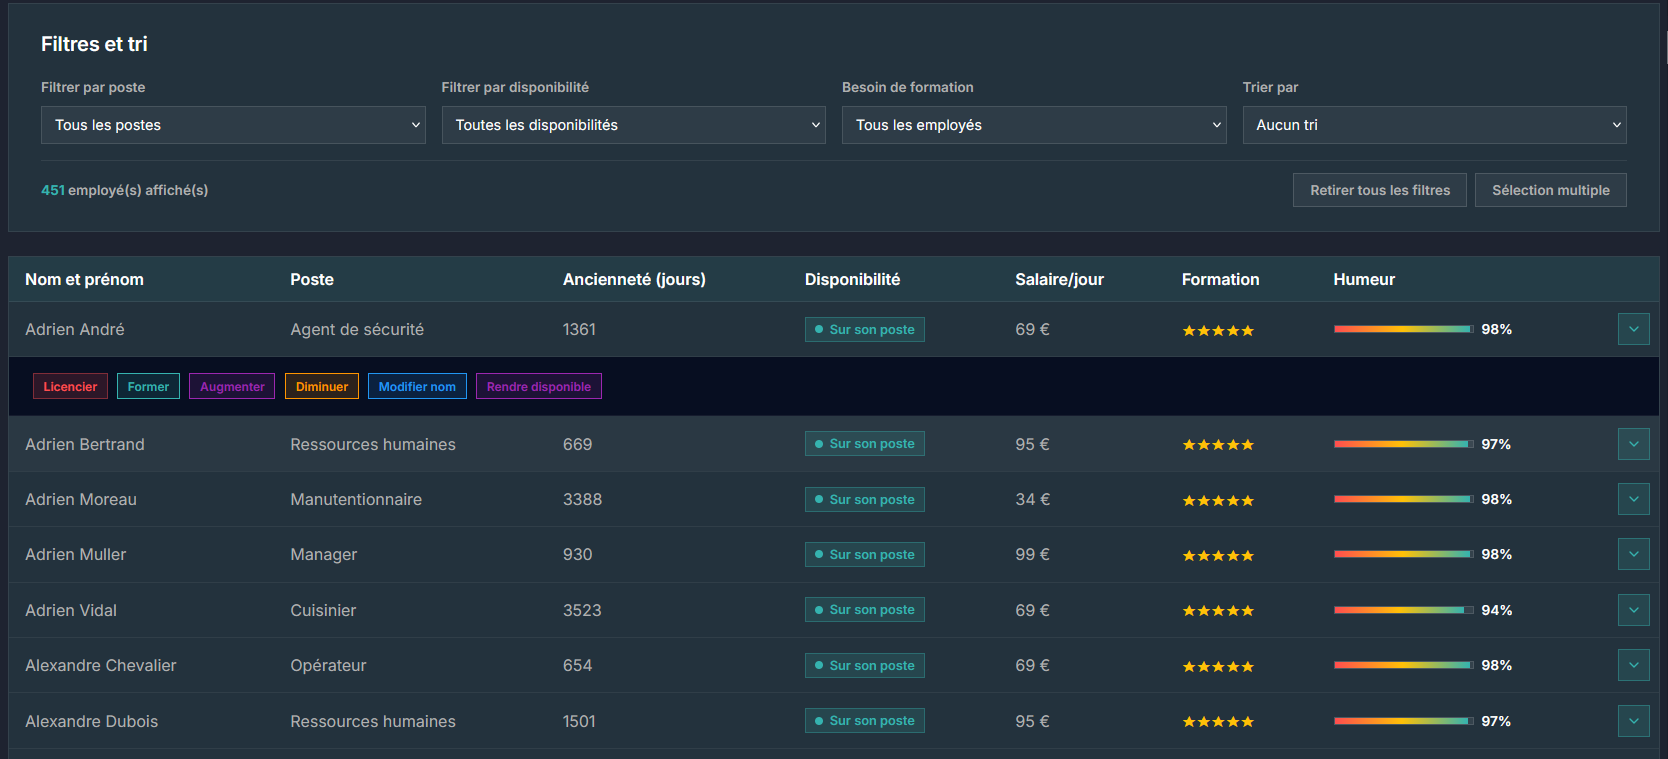Expand Alexandre Dubois row chevron
This screenshot has height=759, width=1668.
(x=1634, y=721)
